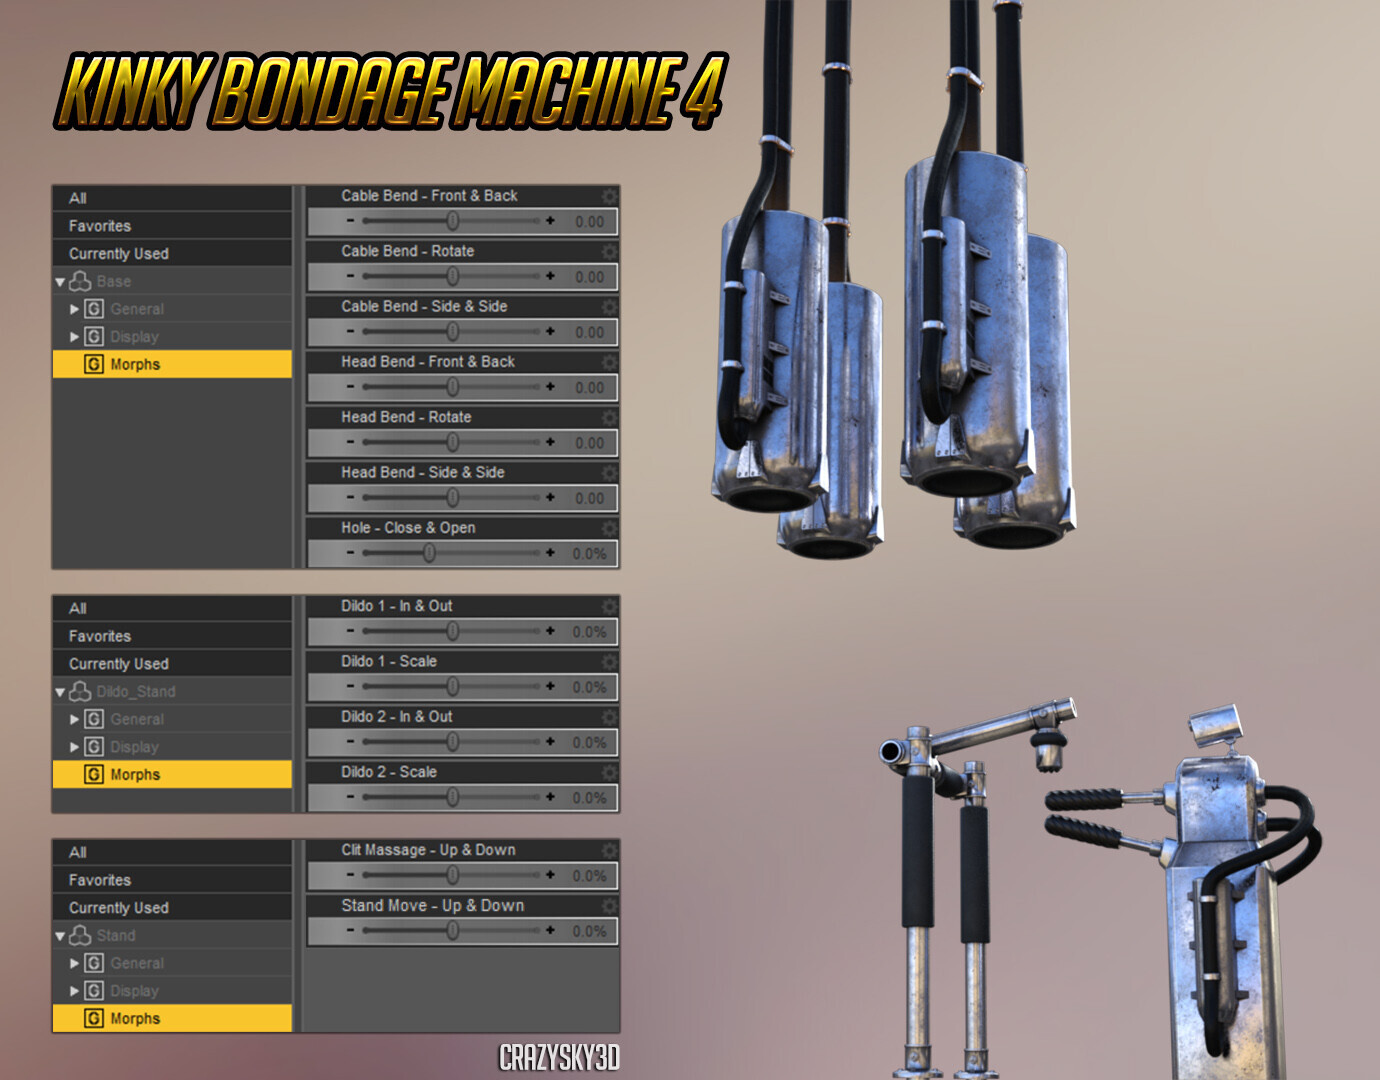The height and width of the screenshot is (1080, 1380).
Task: Expand General group under Base
Action: coord(74,309)
